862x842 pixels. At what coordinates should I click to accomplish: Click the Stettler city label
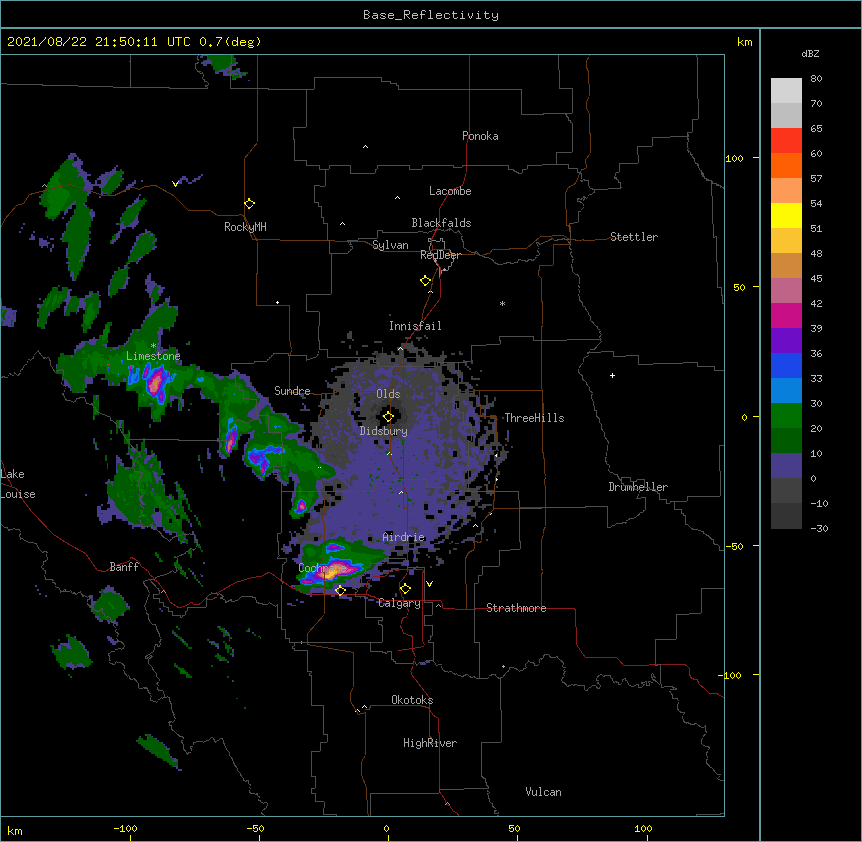[x=633, y=237]
